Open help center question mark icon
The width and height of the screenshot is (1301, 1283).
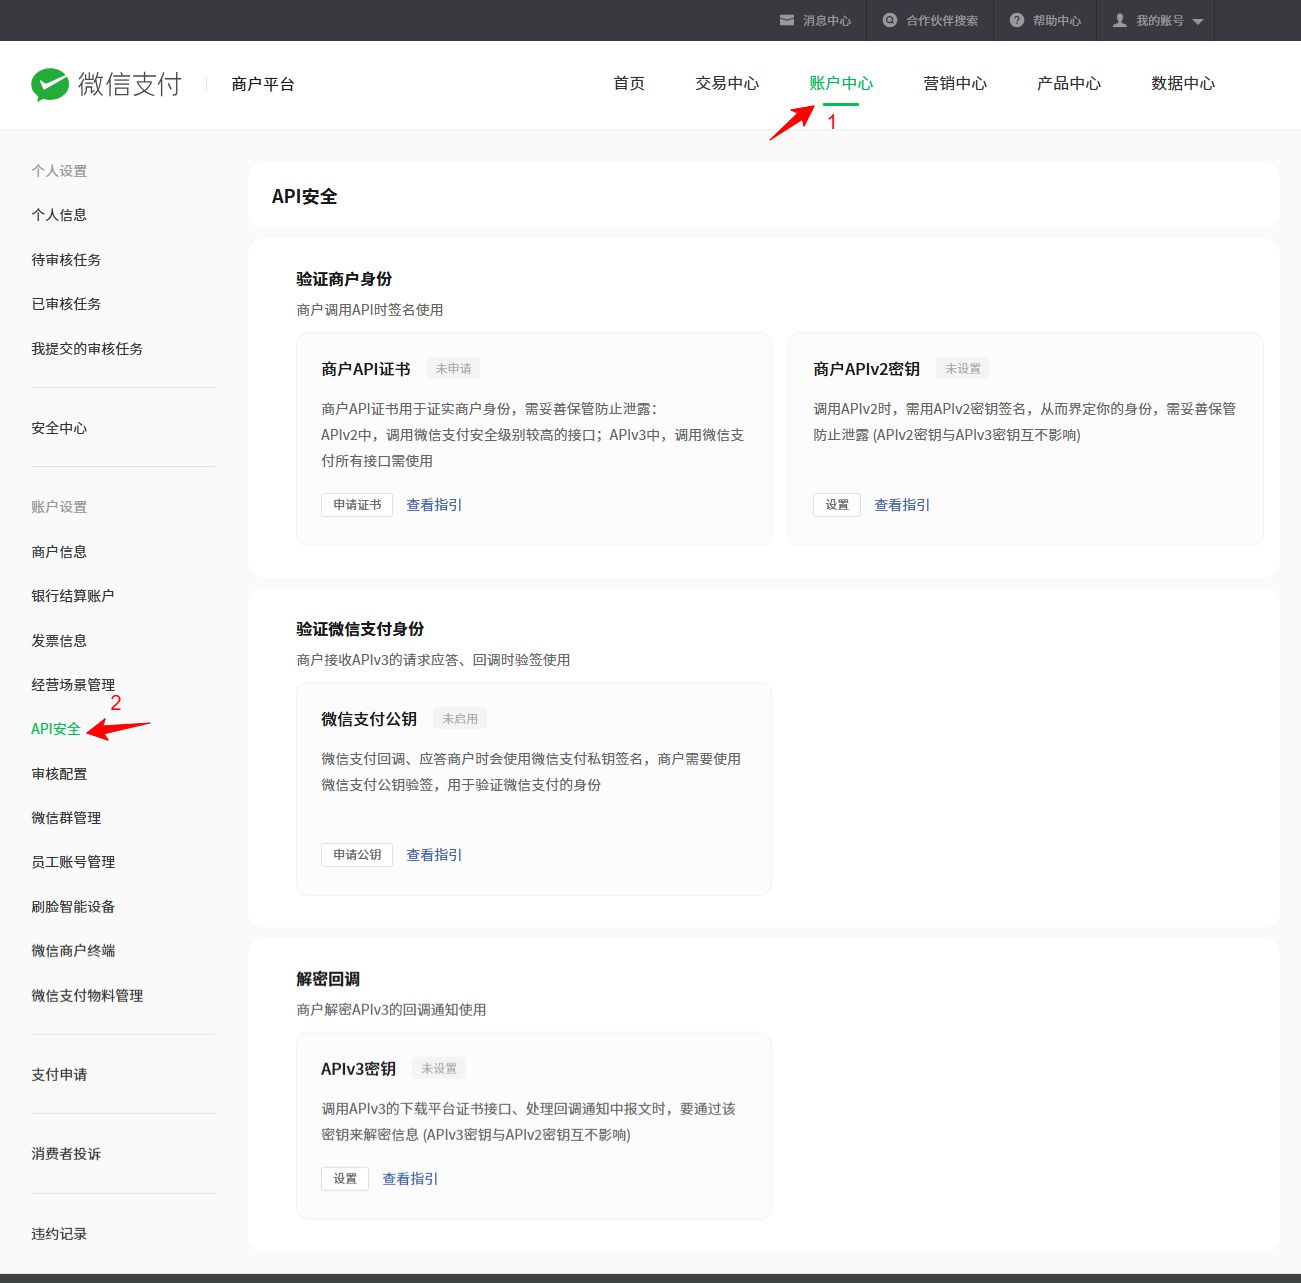click(1017, 20)
